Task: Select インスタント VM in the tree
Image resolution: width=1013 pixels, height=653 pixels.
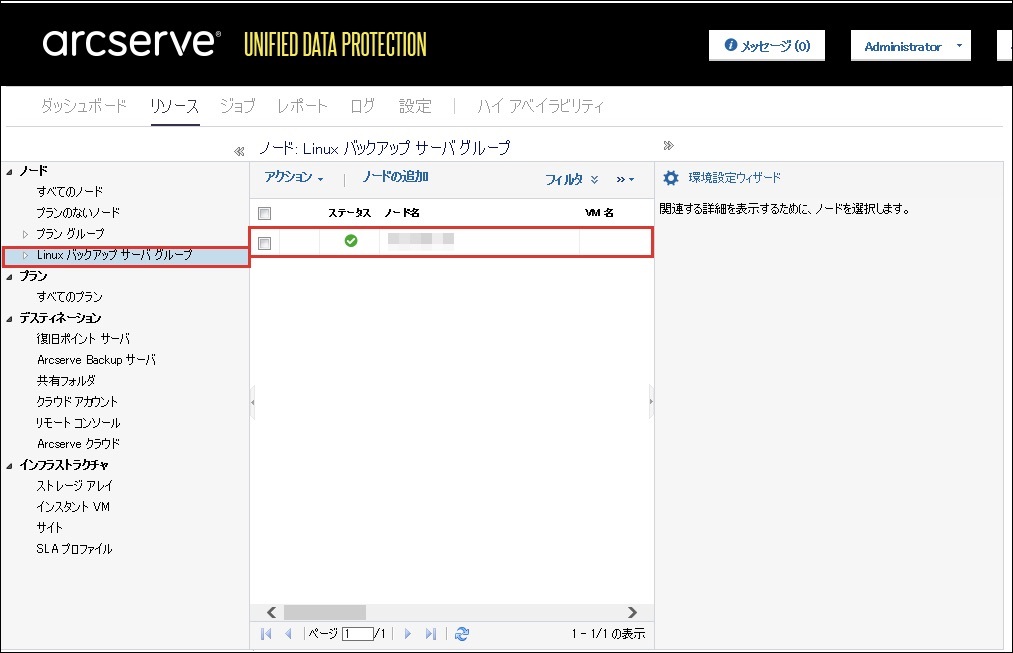Action: click(x=73, y=507)
